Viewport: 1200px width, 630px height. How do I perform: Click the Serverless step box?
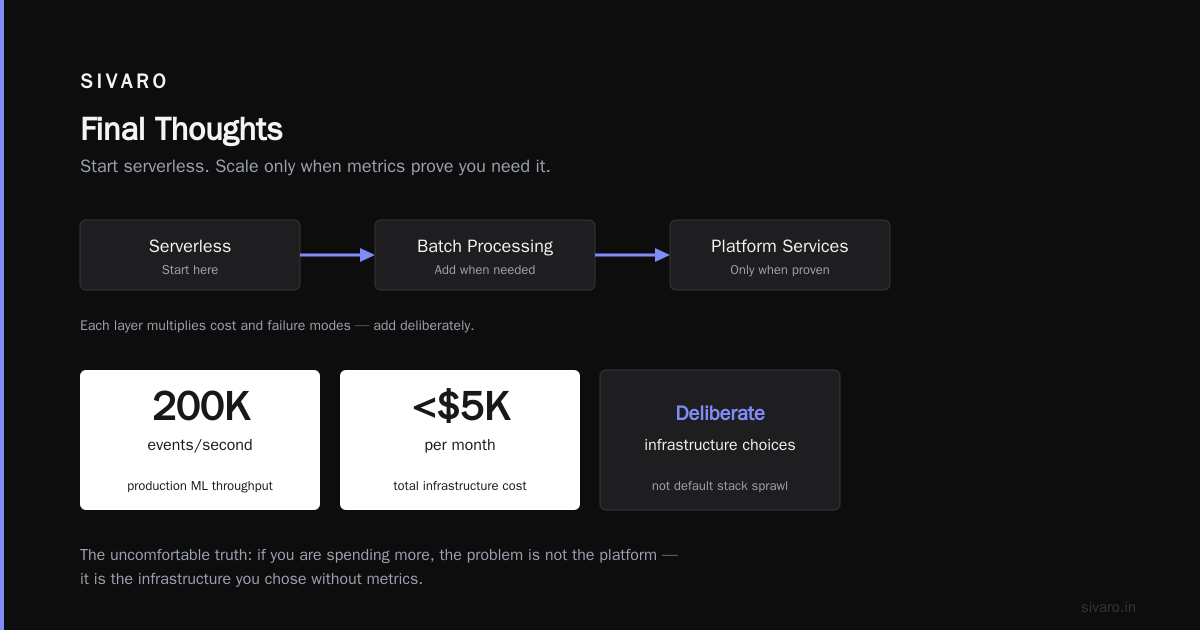[x=190, y=255]
